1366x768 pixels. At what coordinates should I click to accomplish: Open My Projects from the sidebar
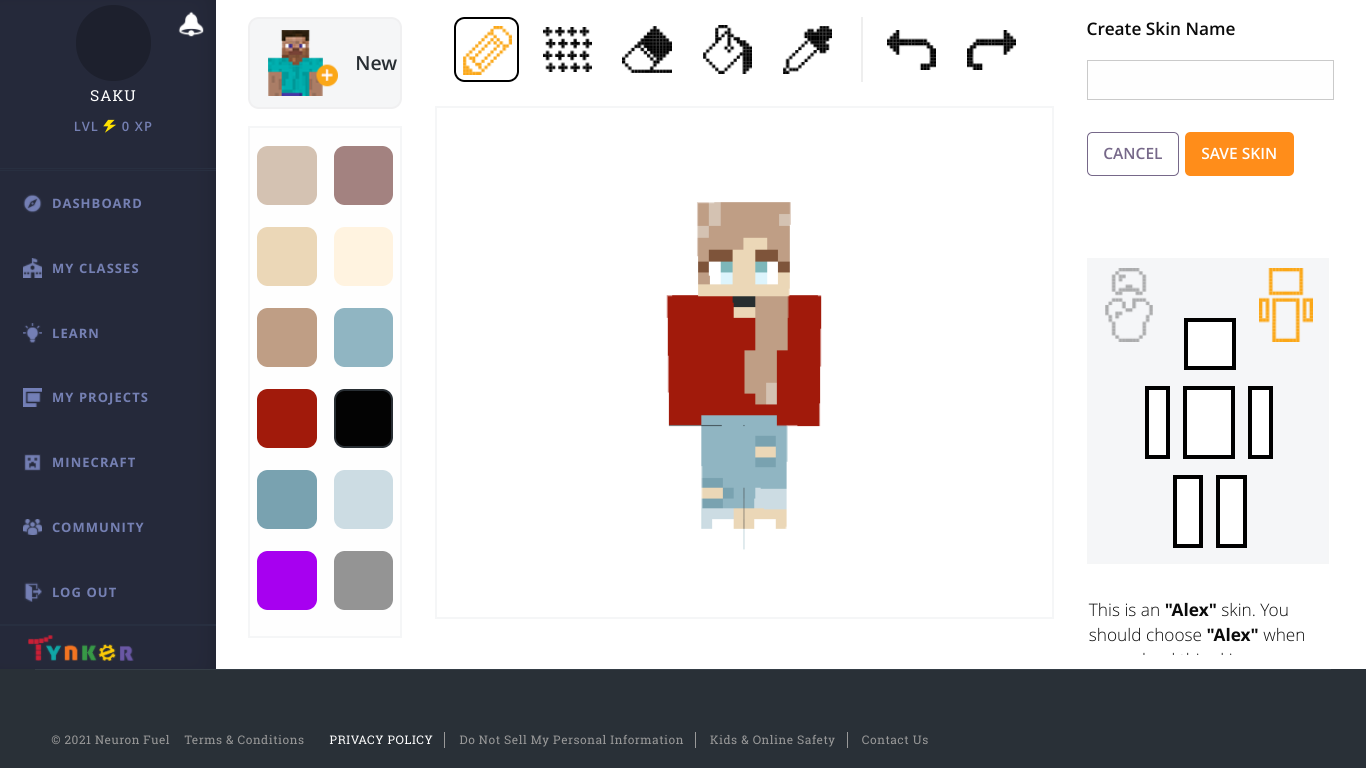tap(98, 397)
